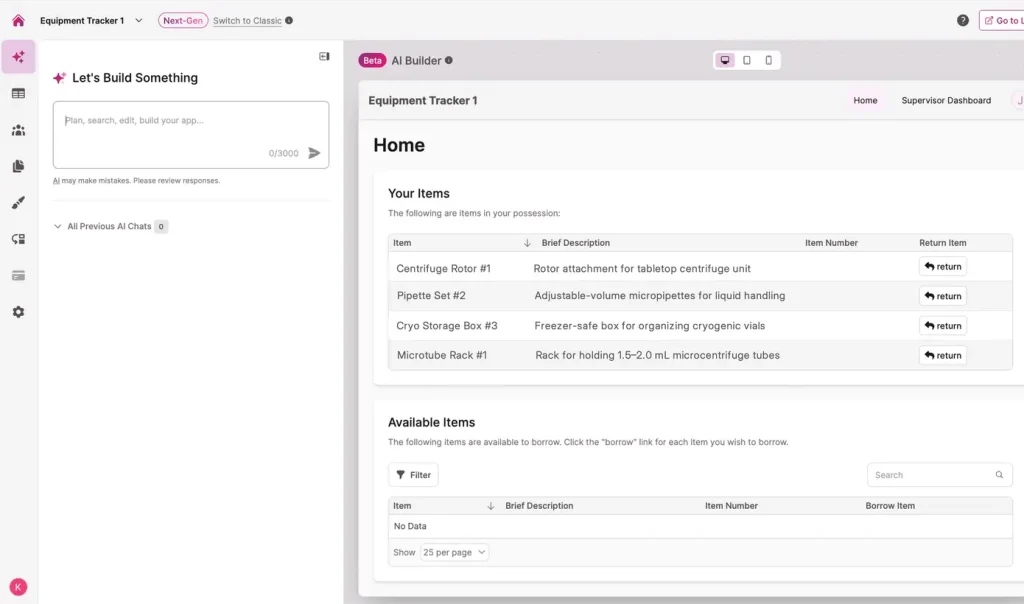Open the 25 per page dropdown
Image resolution: width=1024 pixels, height=604 pixels.
(454, 552)
